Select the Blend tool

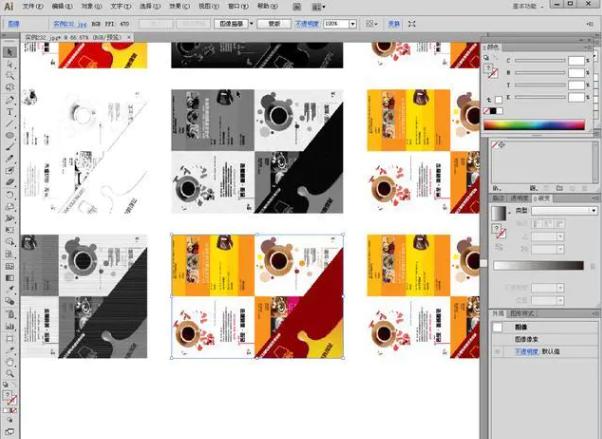(10, 301)
